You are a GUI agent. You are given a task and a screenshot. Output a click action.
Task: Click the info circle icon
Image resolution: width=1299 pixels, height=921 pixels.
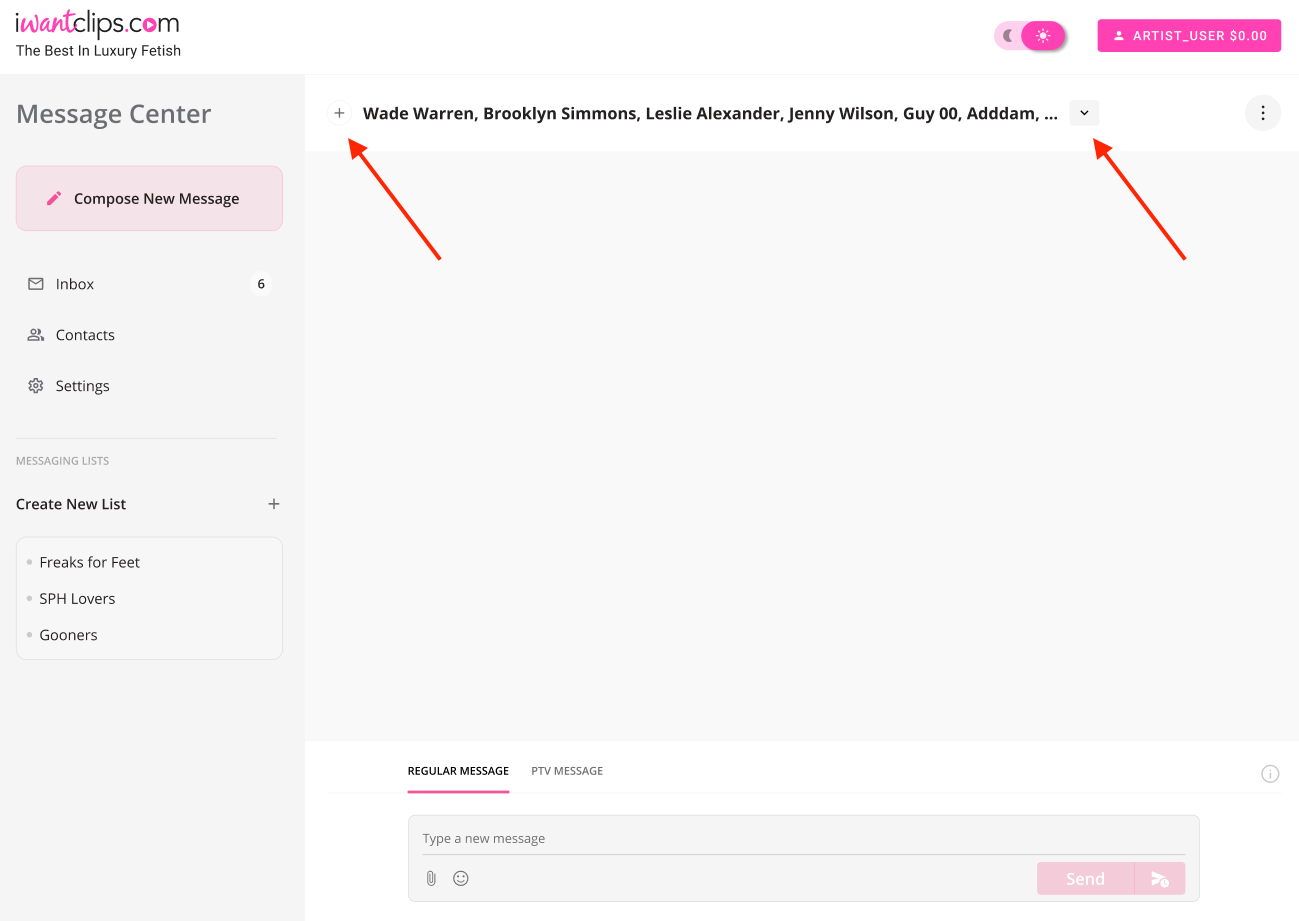click(1270, 773)
